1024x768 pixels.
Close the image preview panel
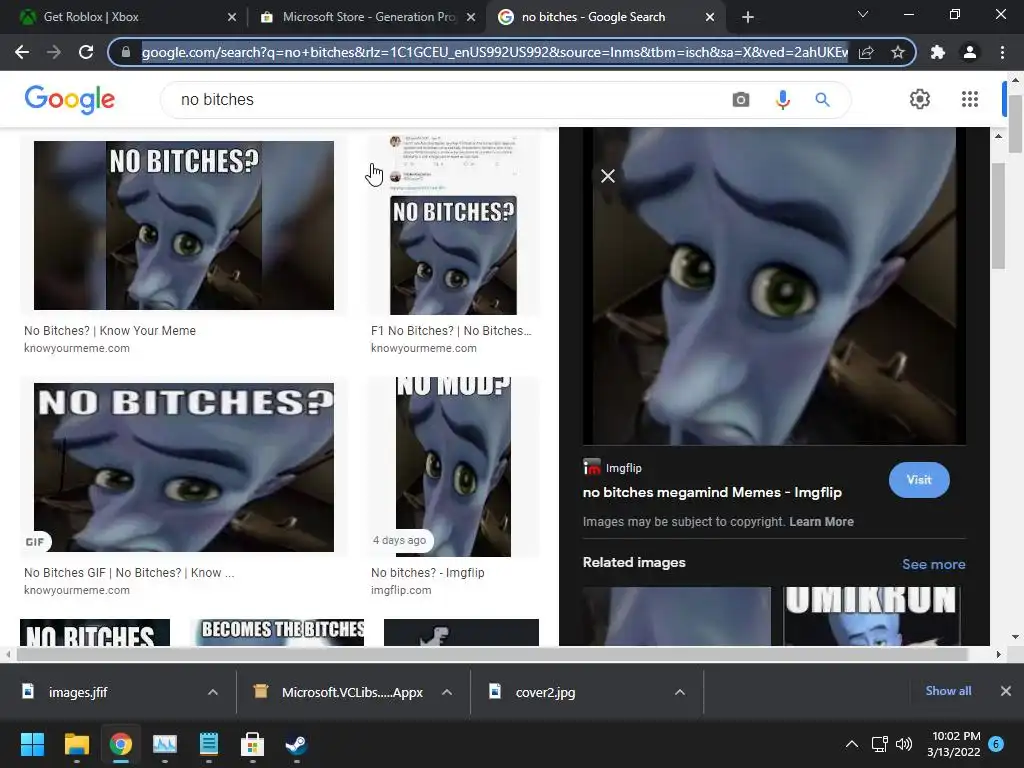point(607,176)
